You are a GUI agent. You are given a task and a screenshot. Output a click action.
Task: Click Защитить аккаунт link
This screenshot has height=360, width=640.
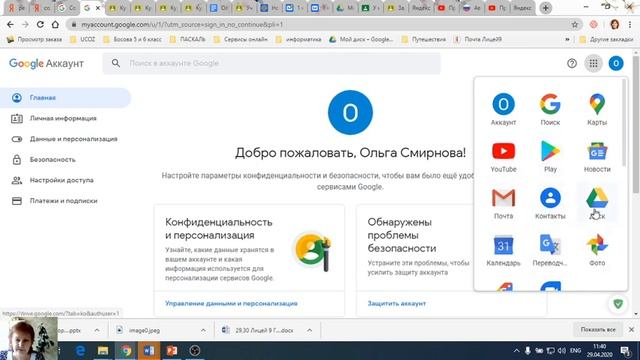pyautogui.click(x=396, y=303)
